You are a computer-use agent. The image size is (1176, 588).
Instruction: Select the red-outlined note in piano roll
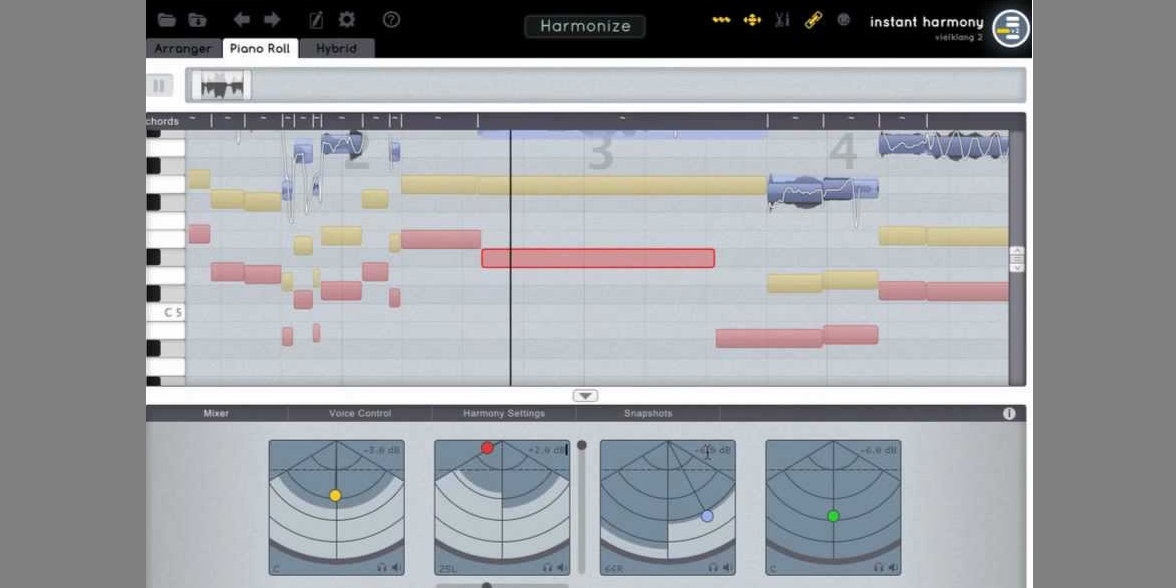pyautogui.click(x=598, y=258)
